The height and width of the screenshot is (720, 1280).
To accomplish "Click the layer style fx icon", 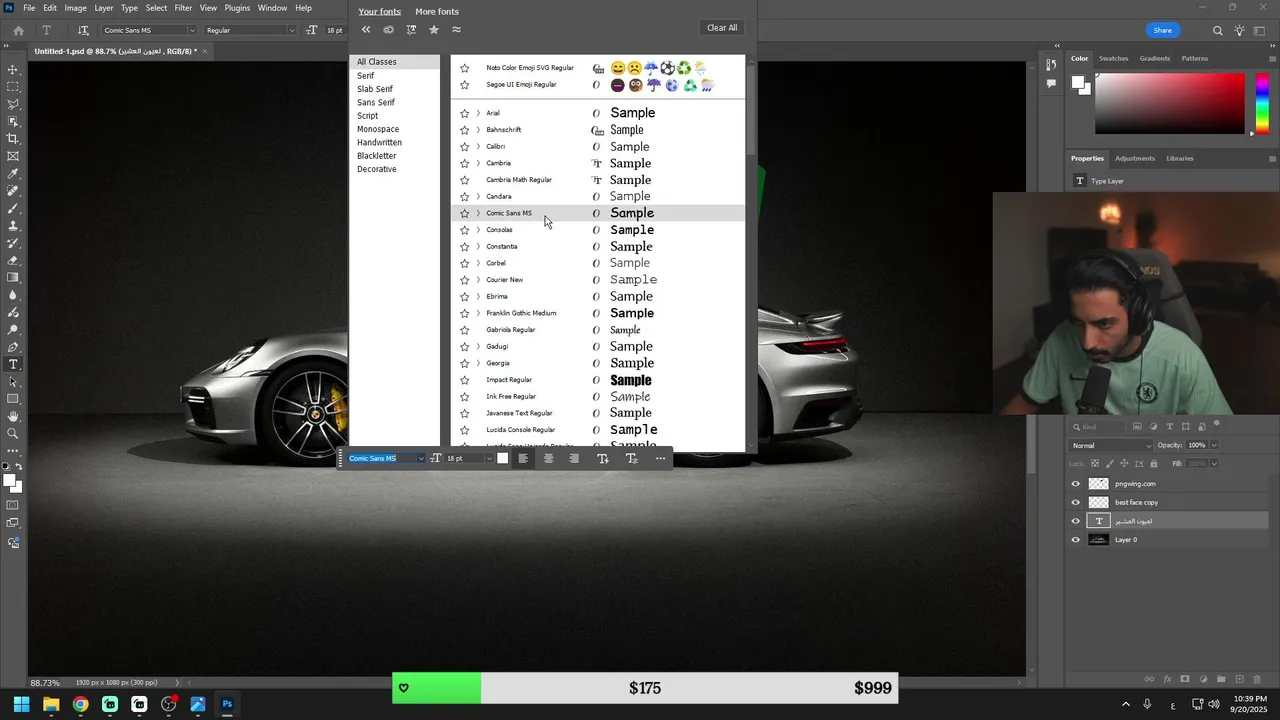I will (1167, 679).
